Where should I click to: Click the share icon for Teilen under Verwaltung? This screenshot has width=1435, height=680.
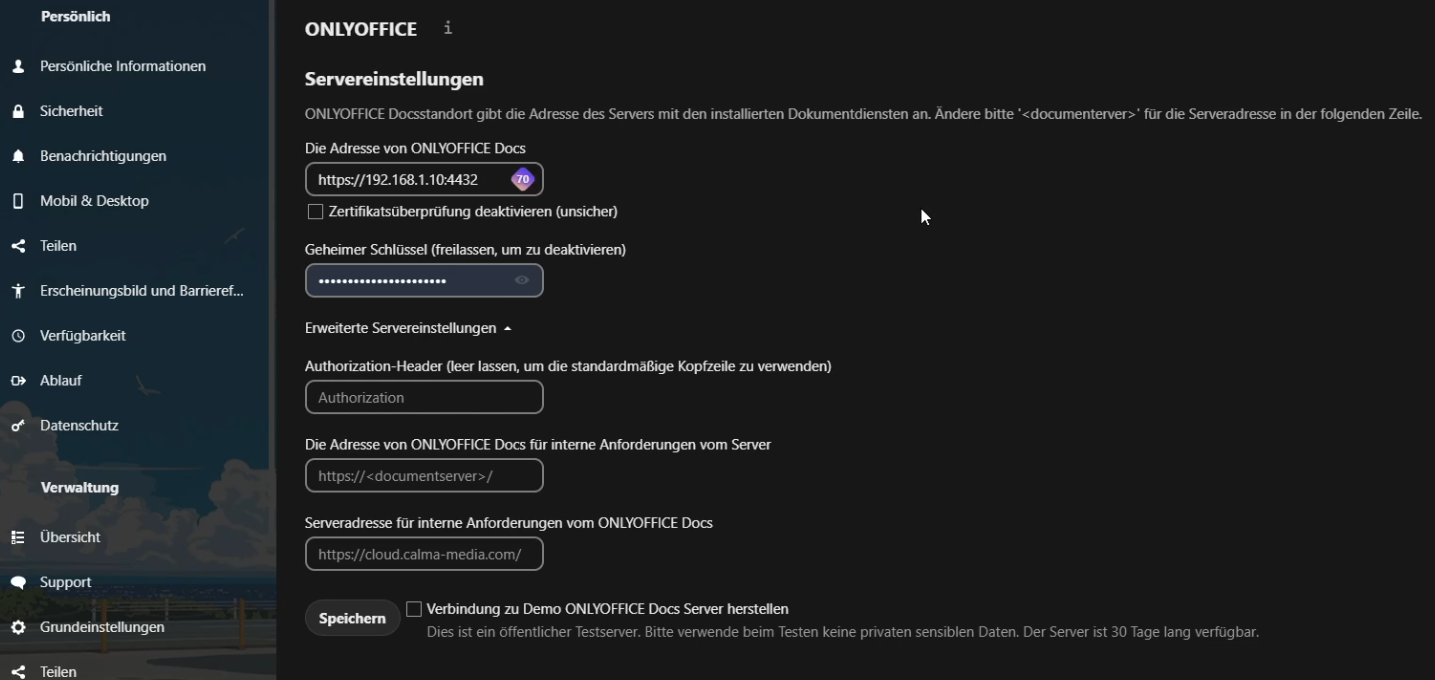click(x=18, y=672)
